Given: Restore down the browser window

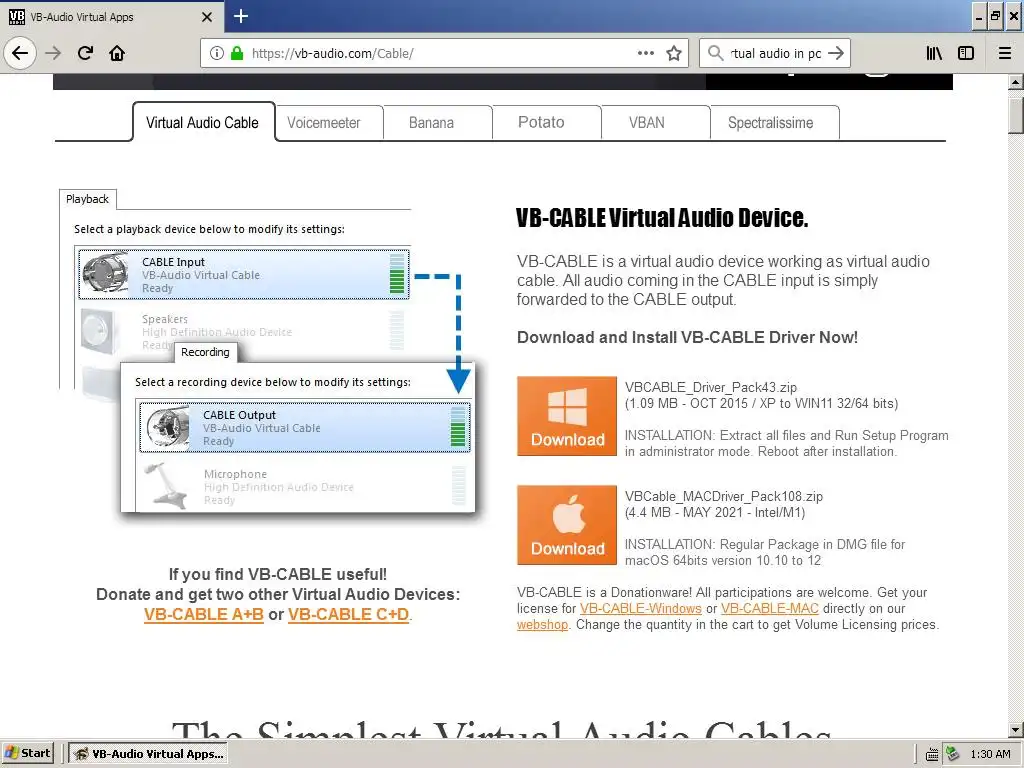Looking at the screenshot, I should 995,16.
